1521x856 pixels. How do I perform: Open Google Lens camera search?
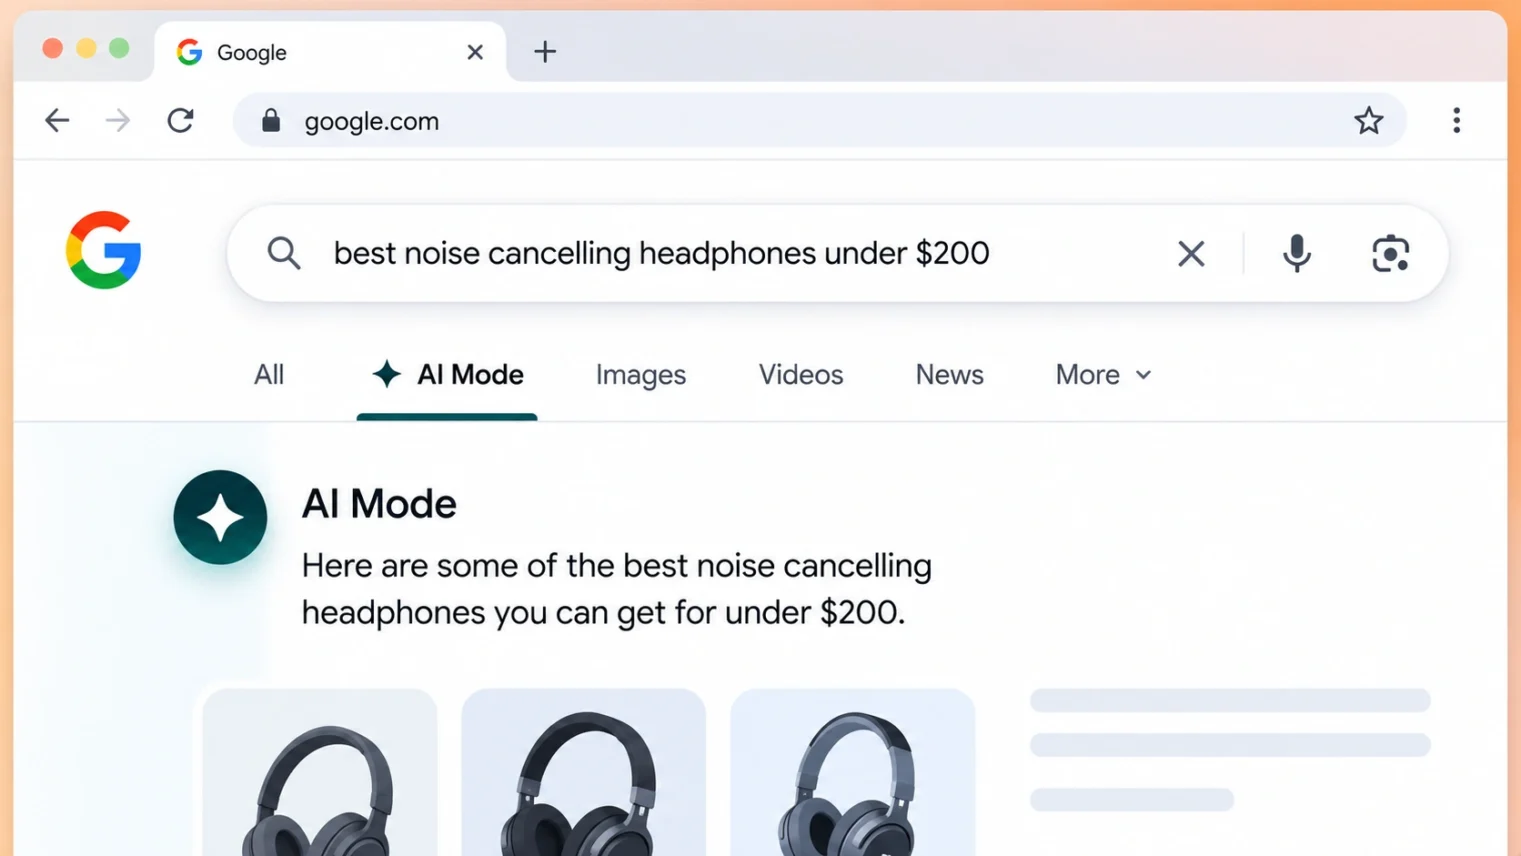coord(1390,253)
